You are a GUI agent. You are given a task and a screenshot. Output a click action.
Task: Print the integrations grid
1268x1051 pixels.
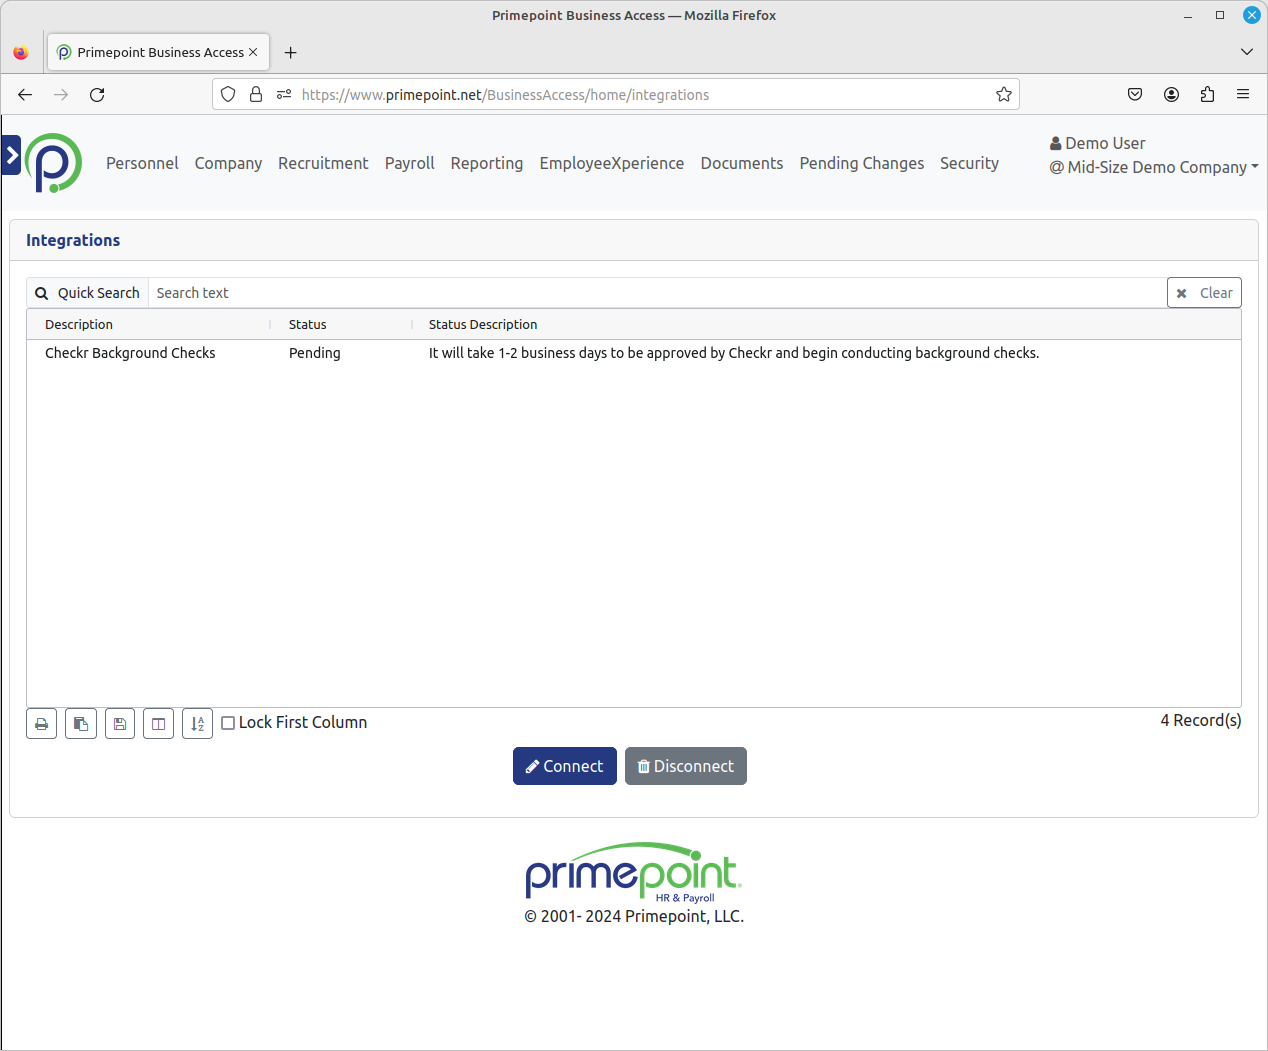[x=42, y=724]
